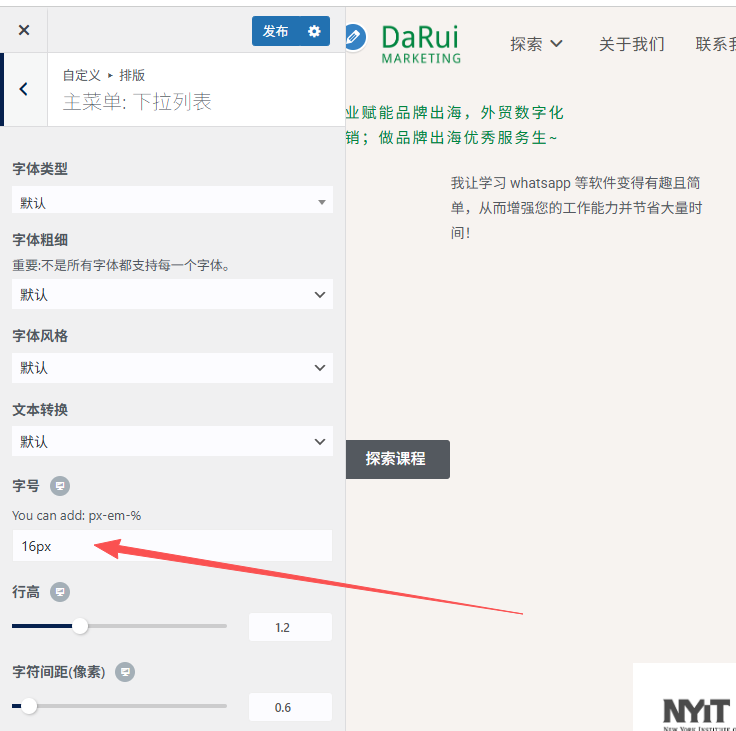Image resolution: width=736 pixels, height=731 pixels.
Task: Close the customizer with the X icon
Action: pyautogui.click(x=24, y=31)
